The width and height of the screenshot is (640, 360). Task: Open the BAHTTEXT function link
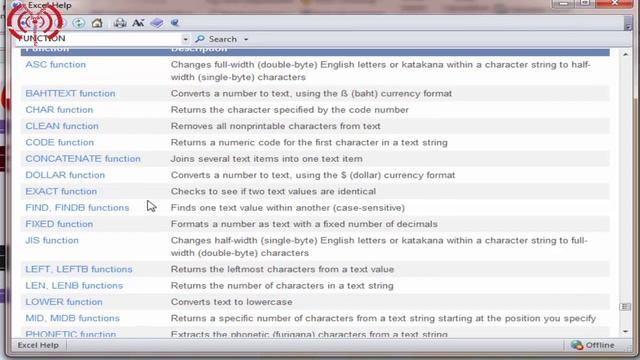click(x=70, y=93)
